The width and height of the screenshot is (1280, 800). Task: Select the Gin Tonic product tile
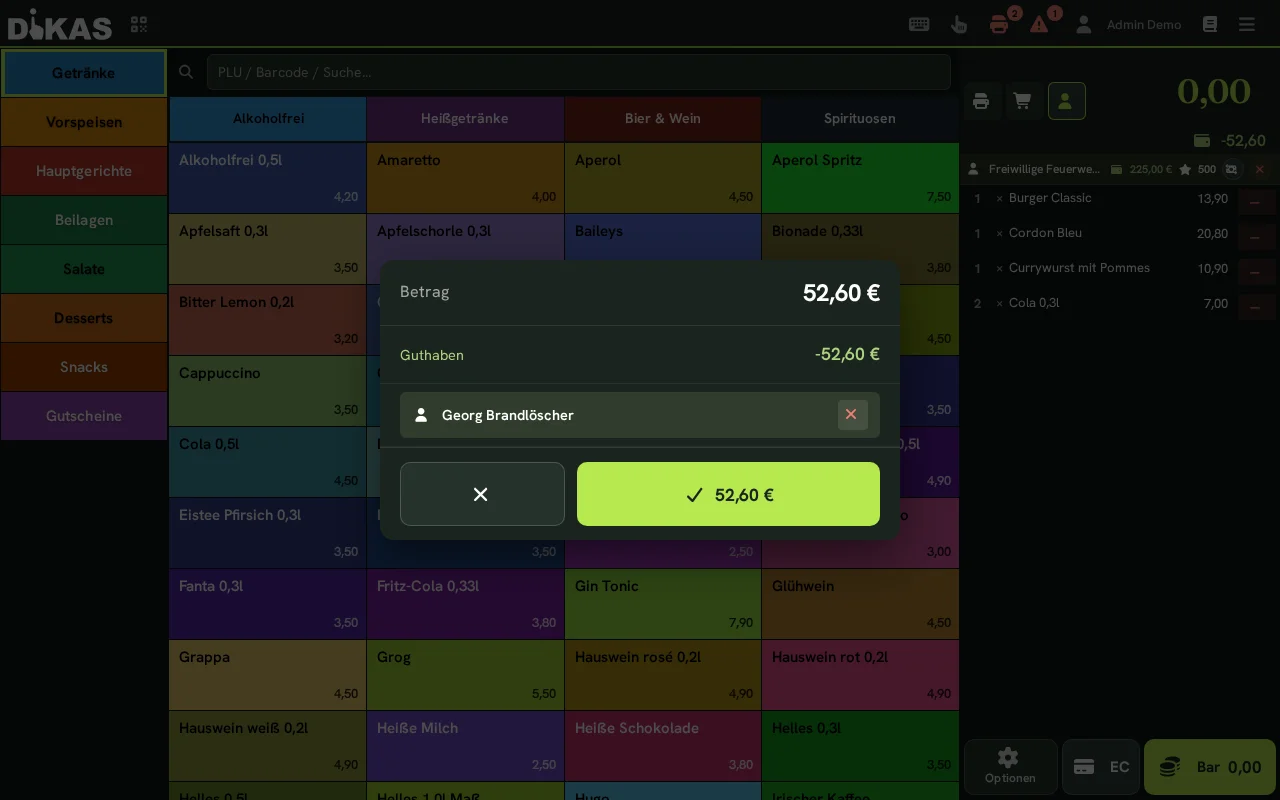662,604
